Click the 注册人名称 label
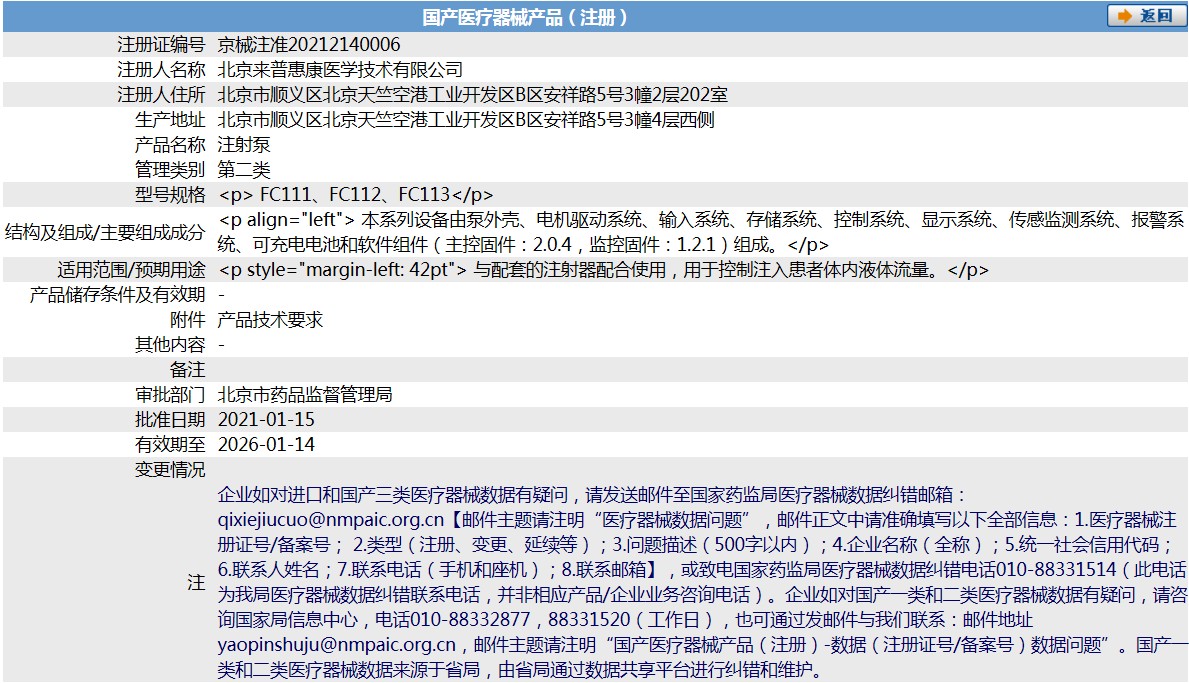The height and width of the screenshot is (683, 1189). pyautogui.click(x=161, y=70)
